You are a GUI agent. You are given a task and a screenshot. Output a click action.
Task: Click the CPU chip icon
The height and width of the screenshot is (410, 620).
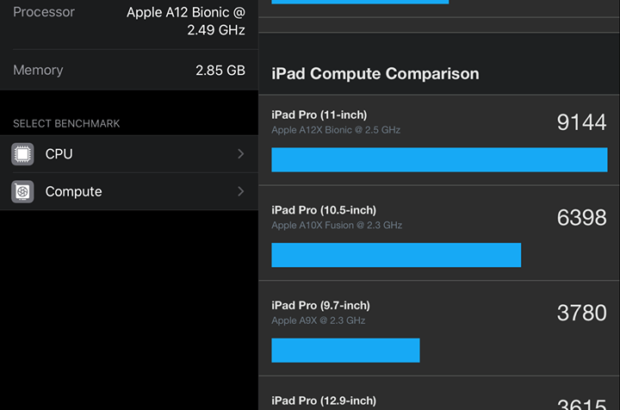click(22, 154)
